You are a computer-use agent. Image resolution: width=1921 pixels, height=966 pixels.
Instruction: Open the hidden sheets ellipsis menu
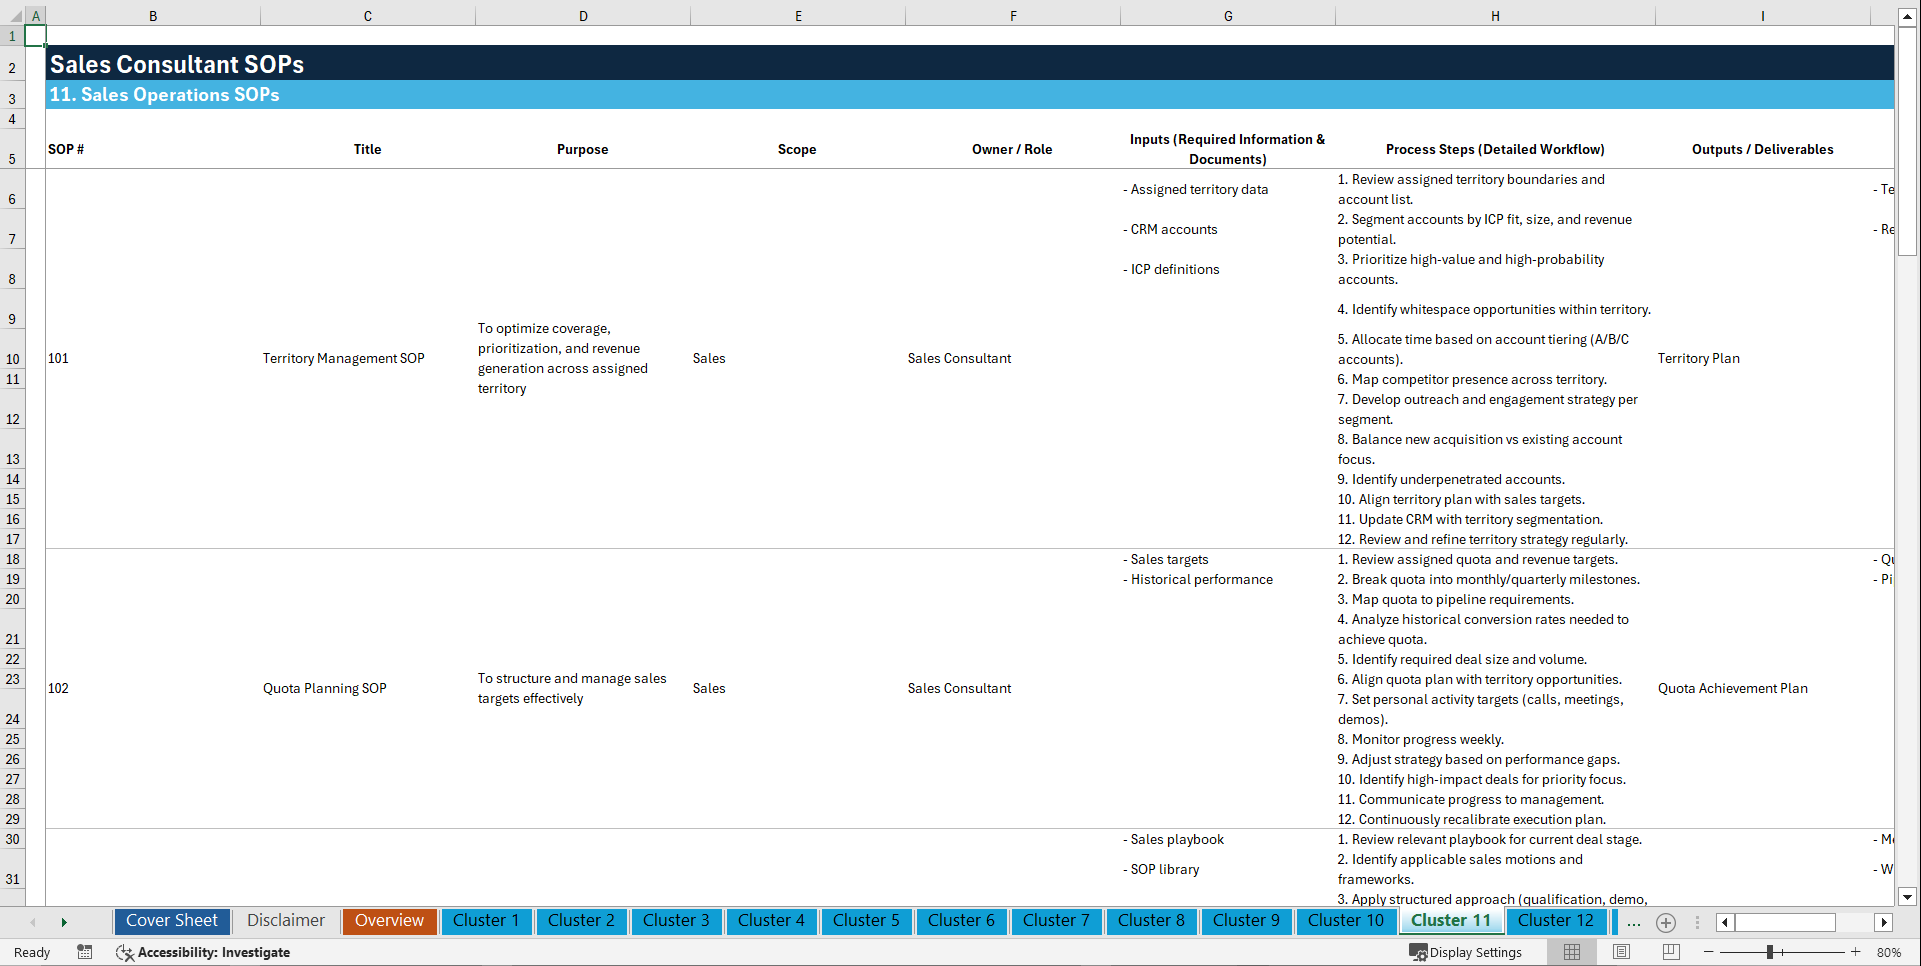click(x=1634, y=922)
